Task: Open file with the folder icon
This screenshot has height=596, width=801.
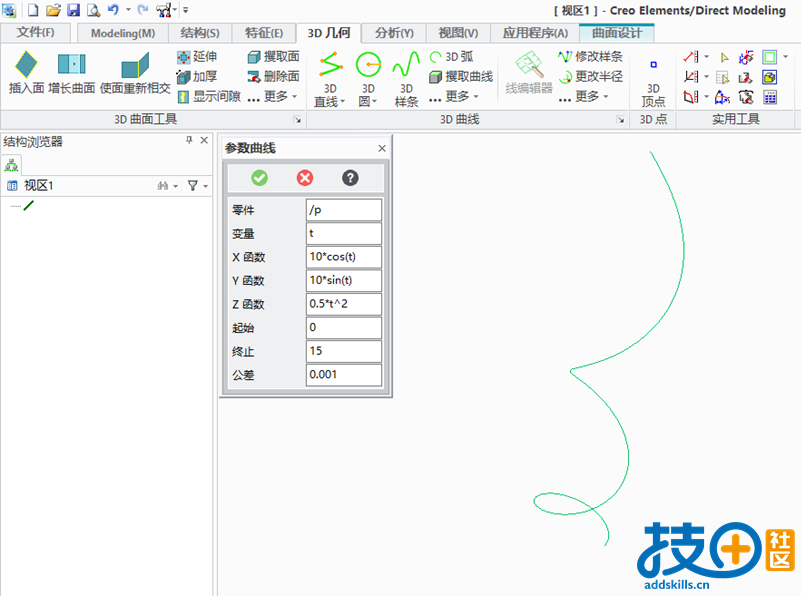Action: click(x=53, y=10)
